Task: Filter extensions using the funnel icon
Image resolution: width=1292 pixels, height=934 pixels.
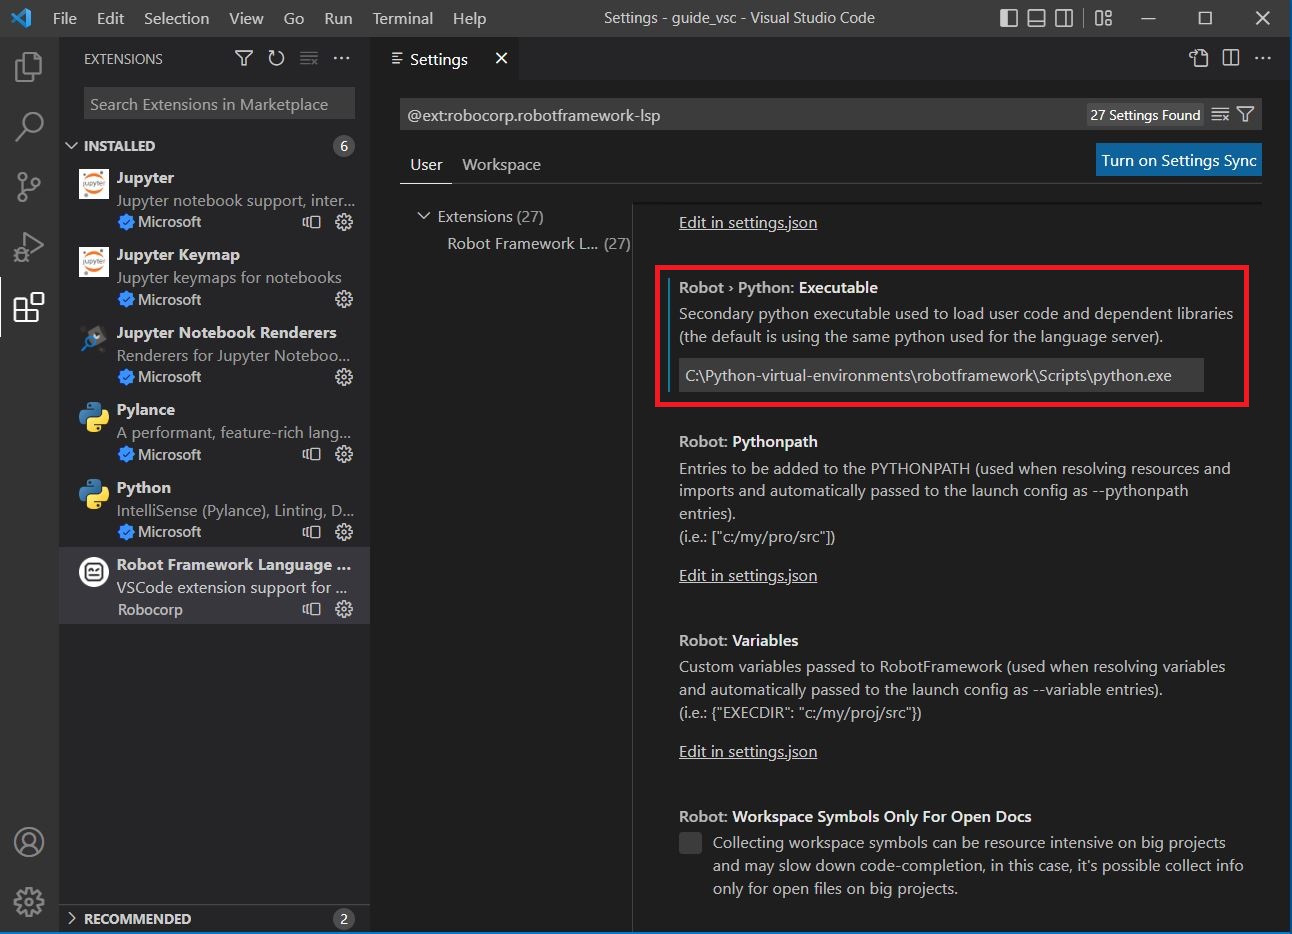Action: coord(244,59)
